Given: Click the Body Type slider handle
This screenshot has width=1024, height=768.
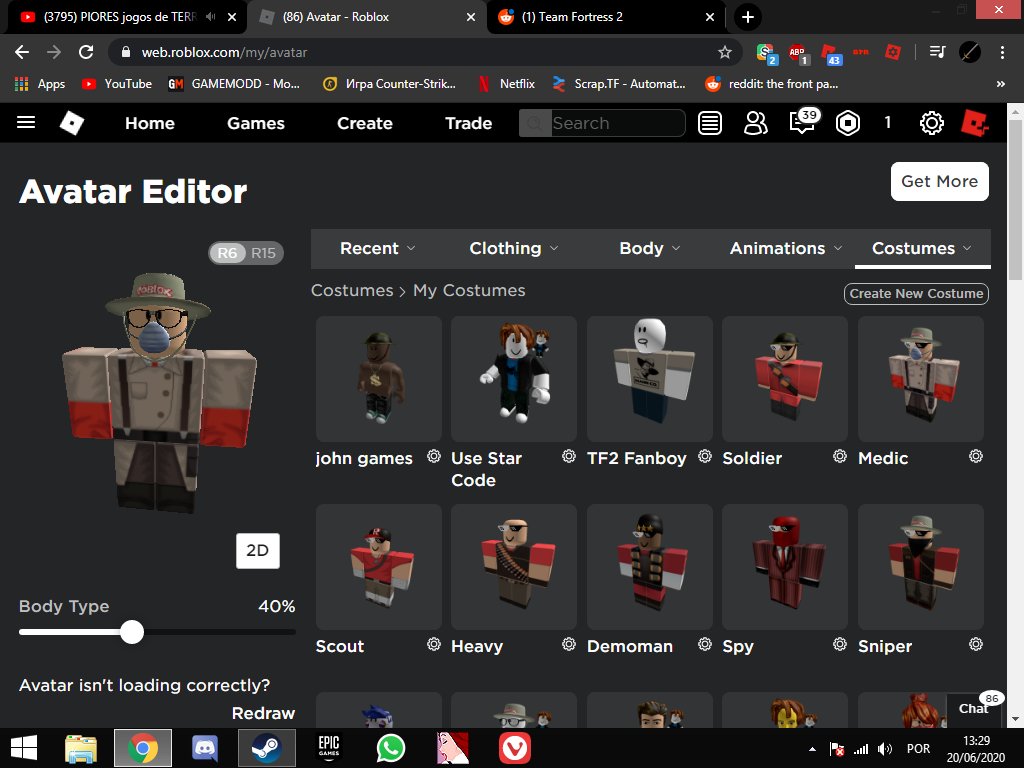Looking at the screenshot, I should coord(132,632).
